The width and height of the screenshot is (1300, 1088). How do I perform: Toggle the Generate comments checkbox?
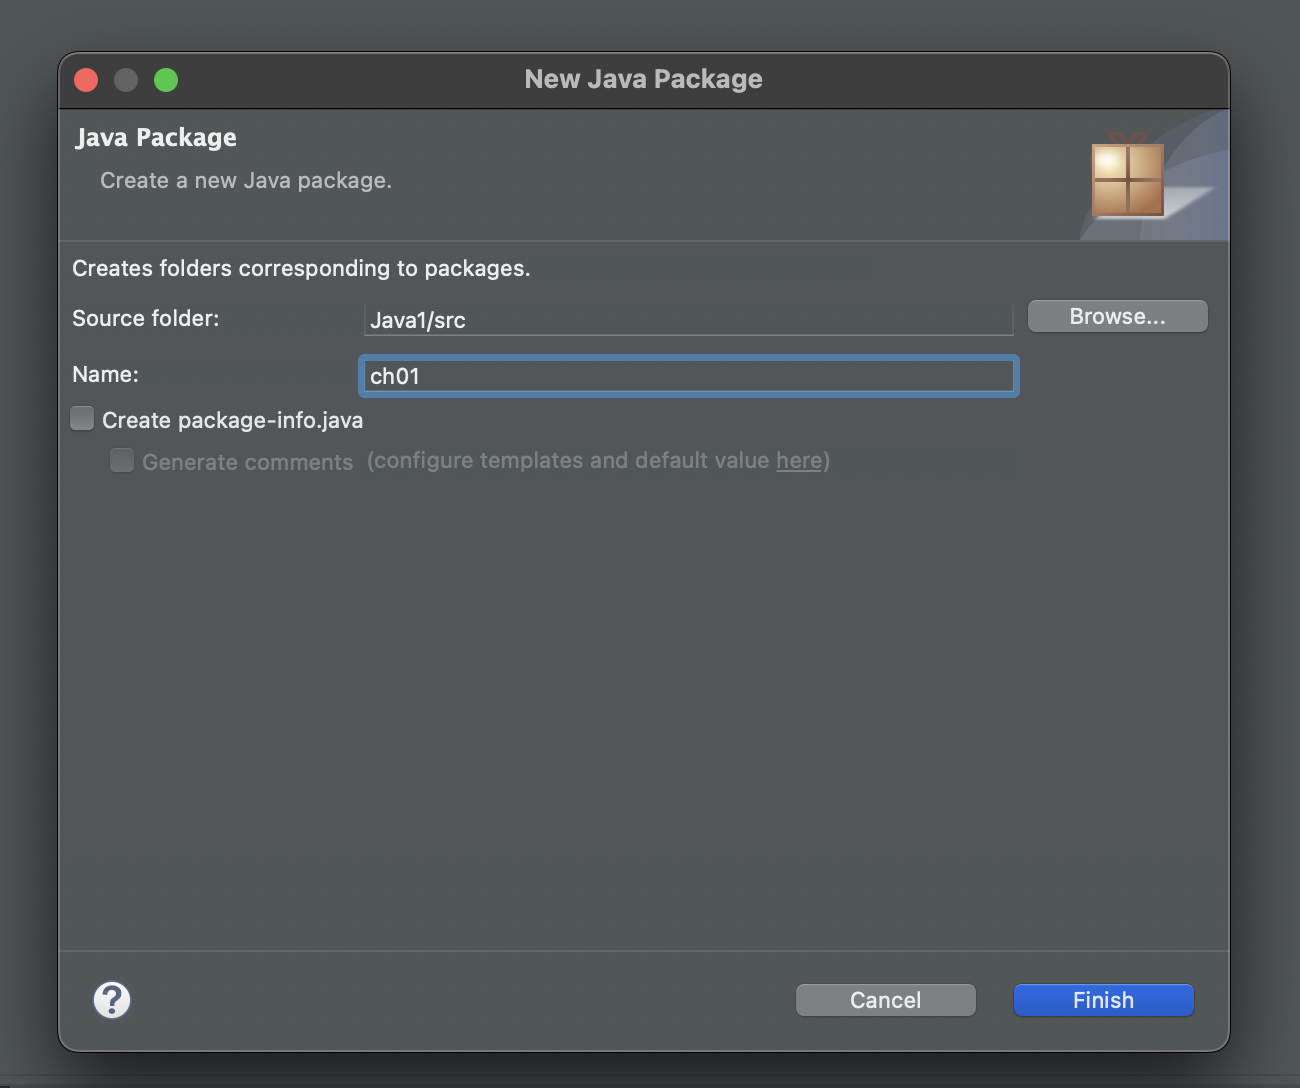(122, 460)
